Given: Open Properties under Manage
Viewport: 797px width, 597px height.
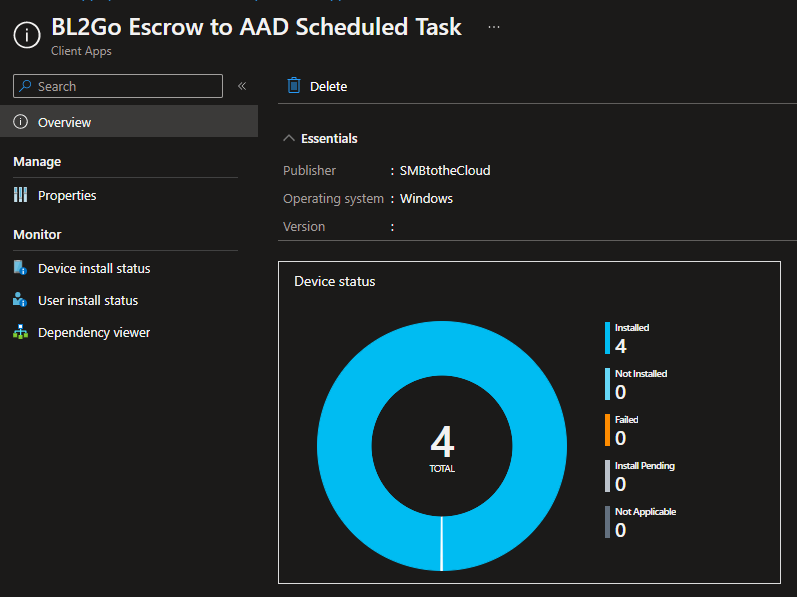Looking at the screenshot, I should (x=67, y=195).
